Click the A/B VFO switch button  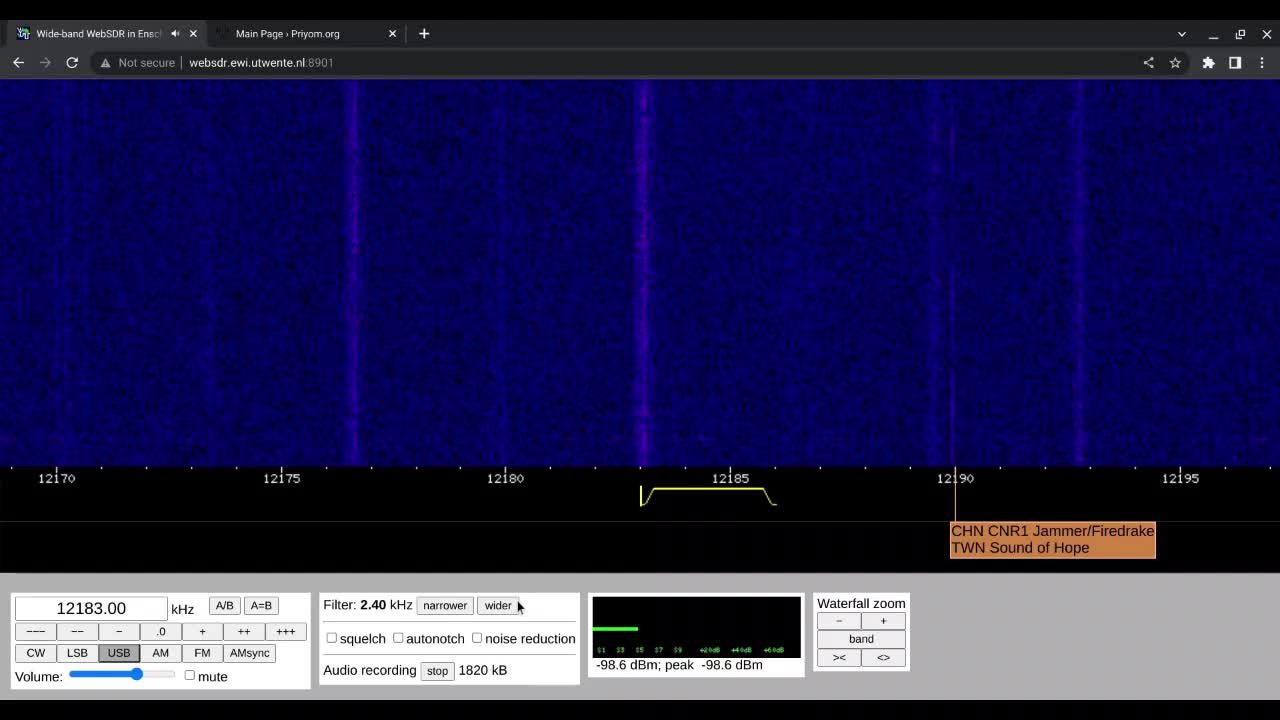(x=224, y=606)
